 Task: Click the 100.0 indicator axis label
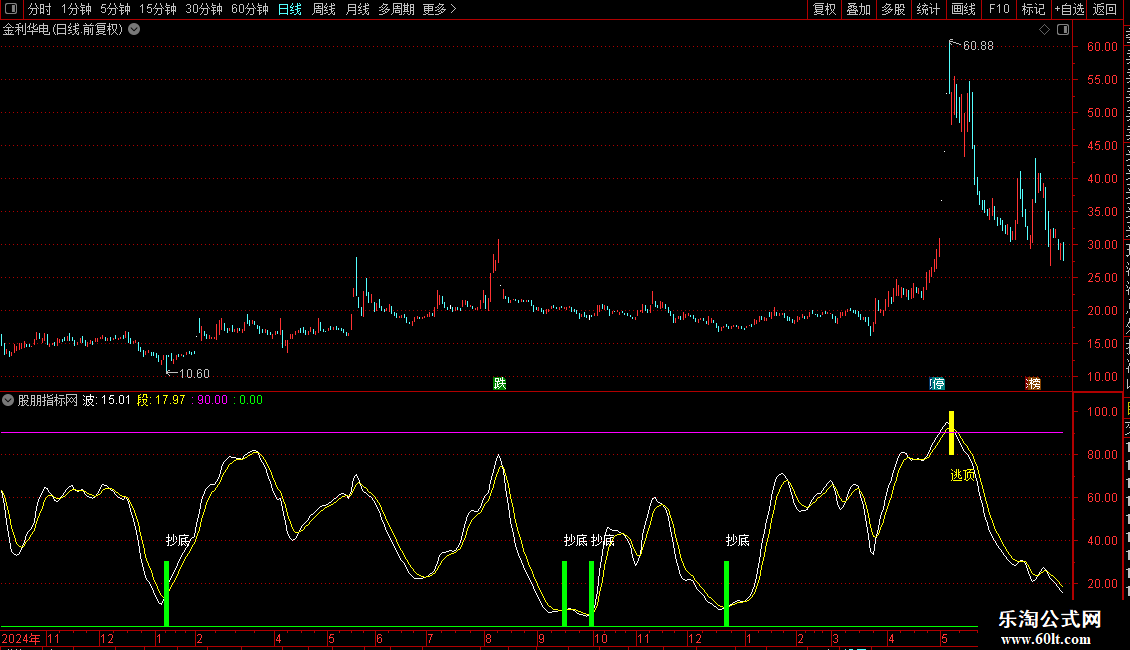[x=1103, y=412]
